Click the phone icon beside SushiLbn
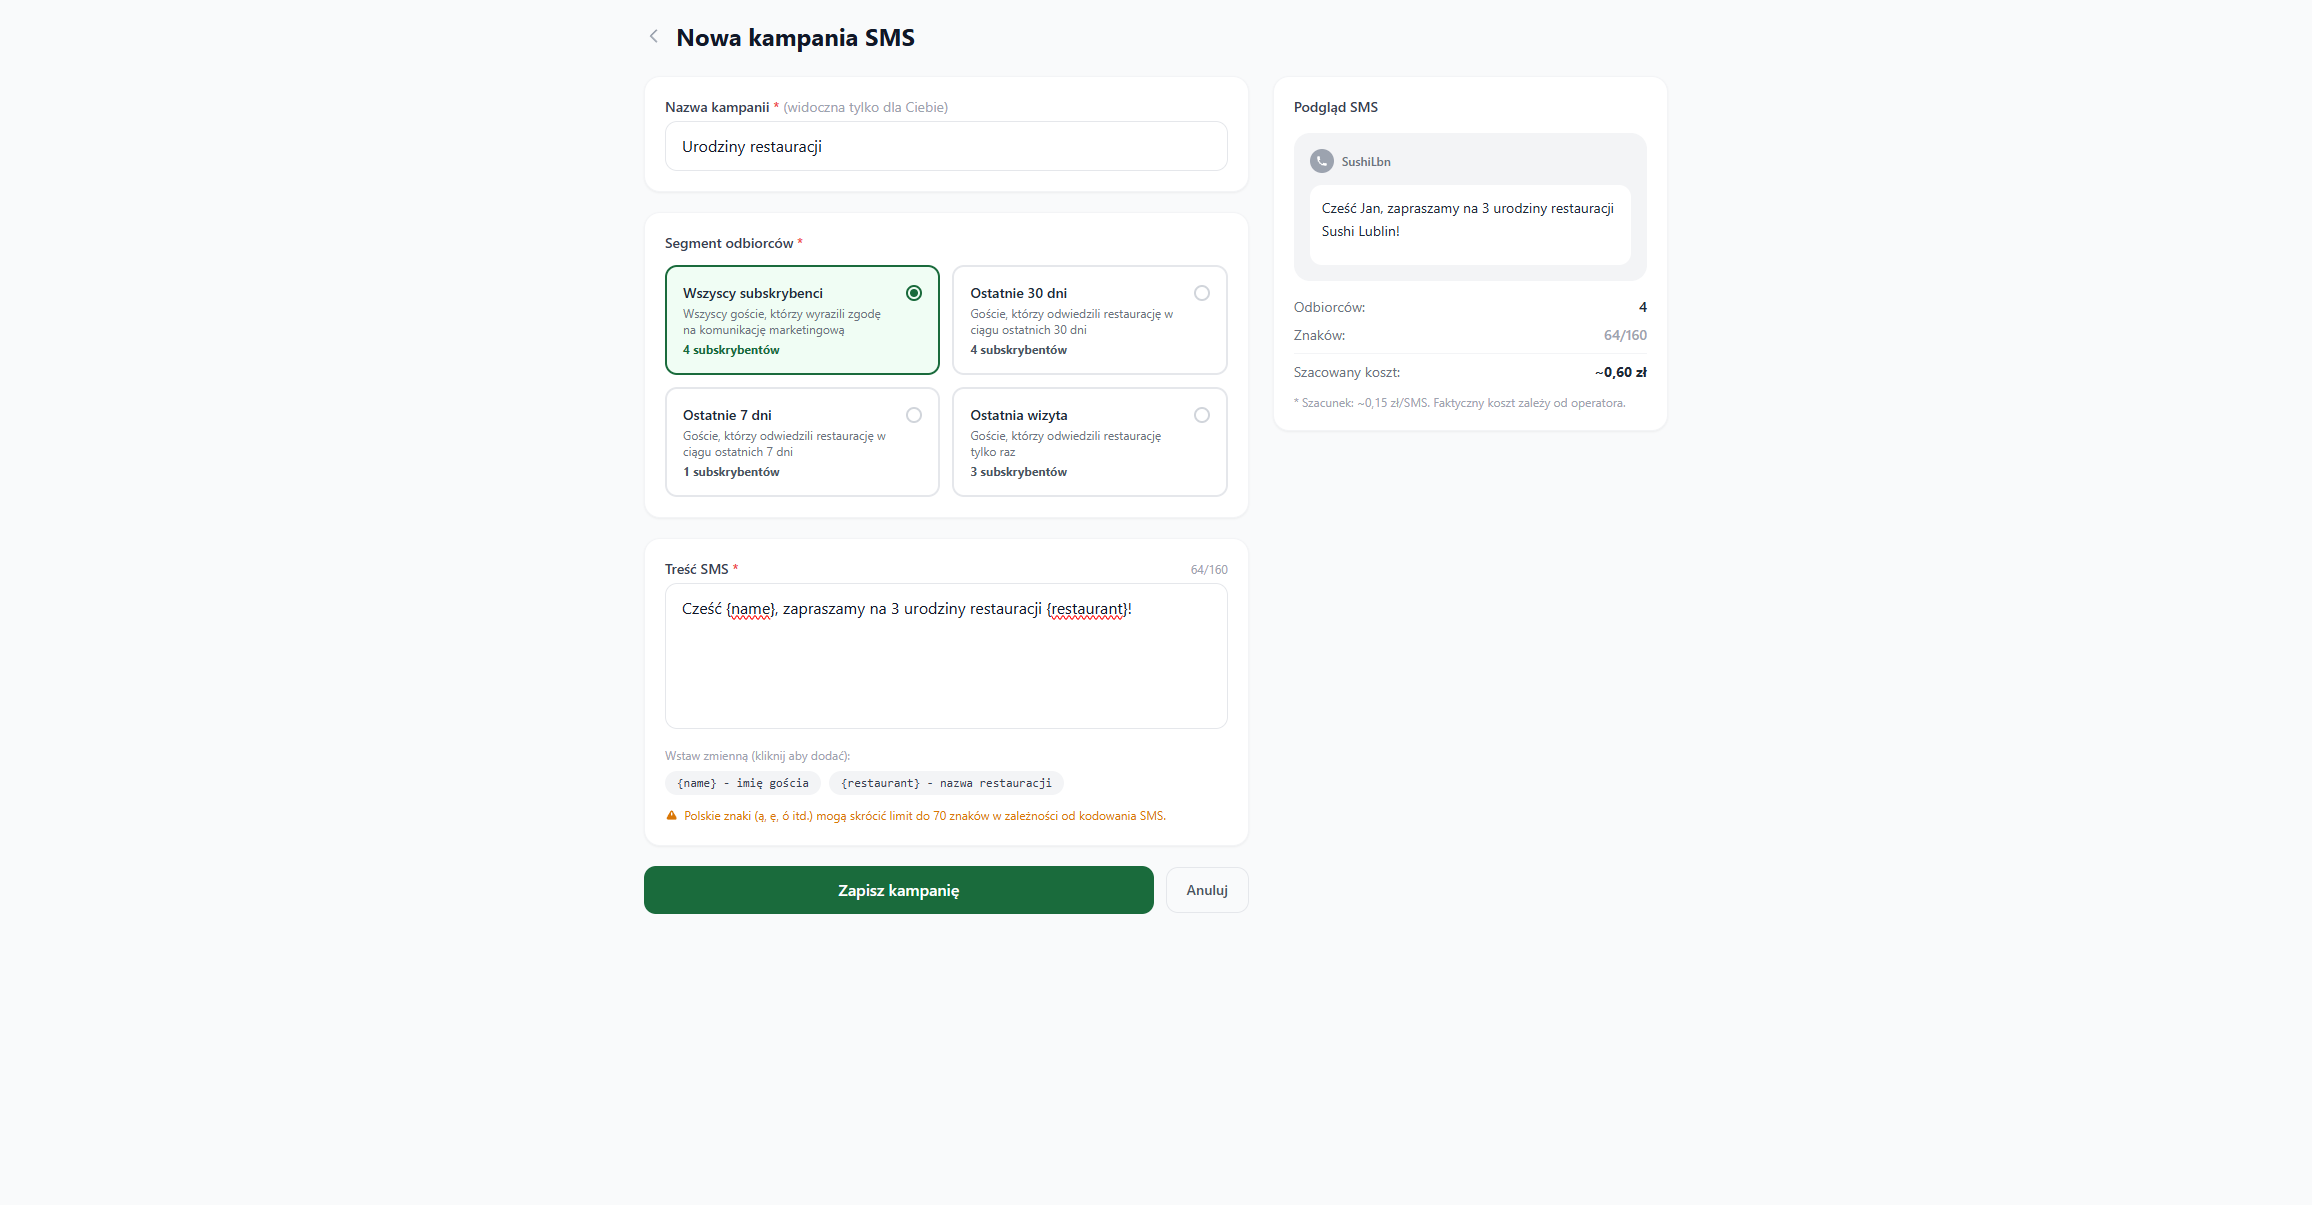 coord(1322,161)
